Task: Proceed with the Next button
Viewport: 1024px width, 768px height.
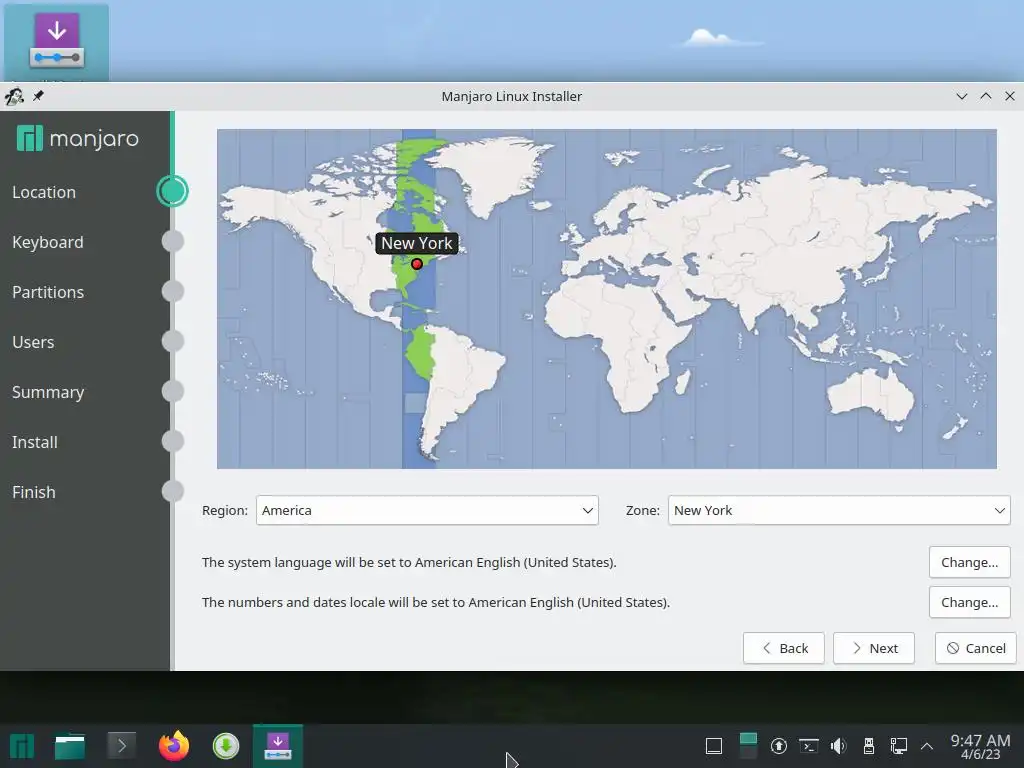Action: coord(874,648)
